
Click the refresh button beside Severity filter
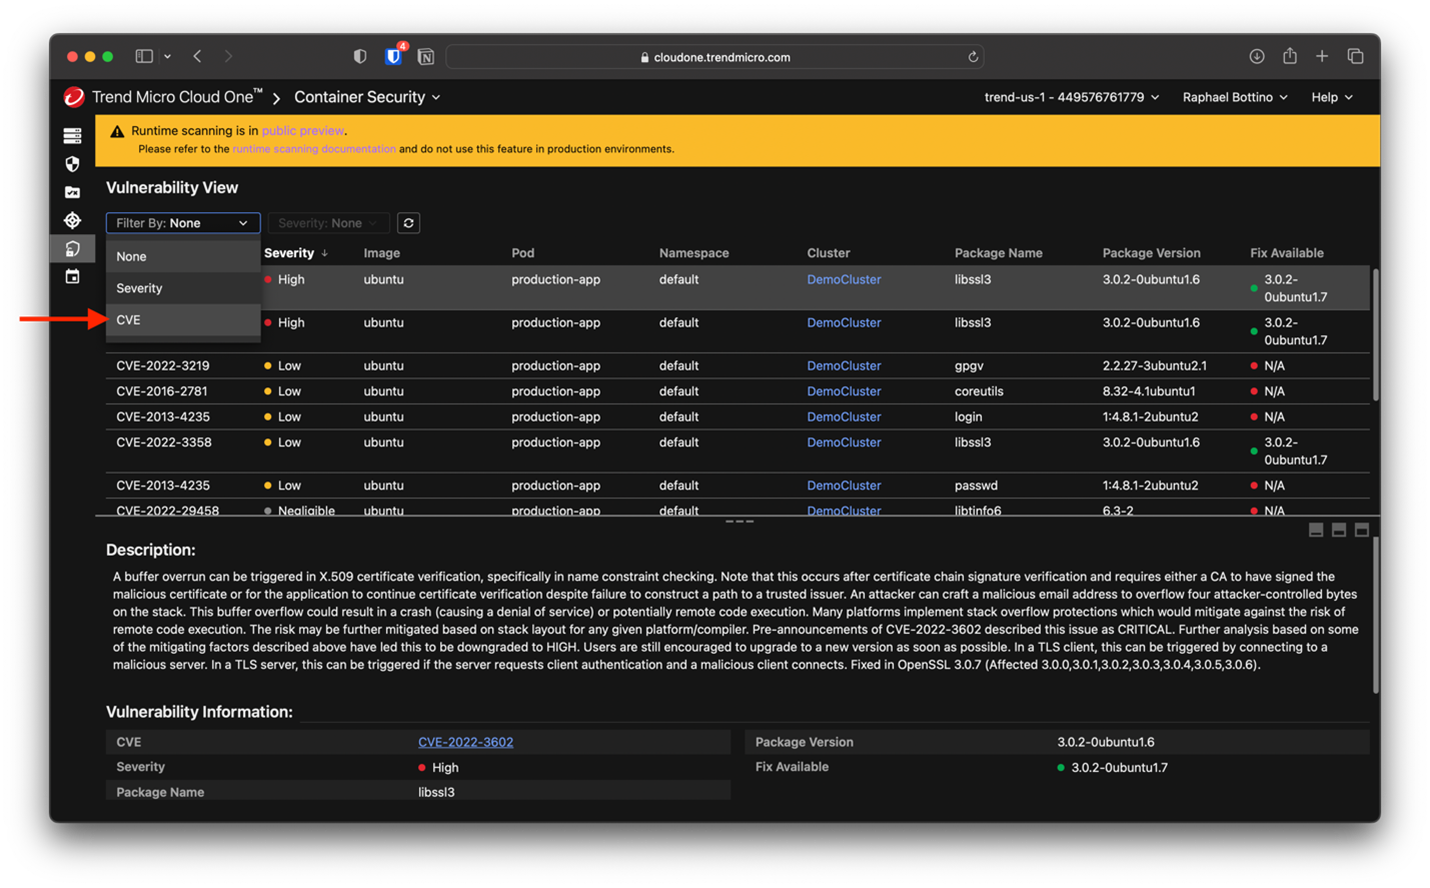(408, 223)
